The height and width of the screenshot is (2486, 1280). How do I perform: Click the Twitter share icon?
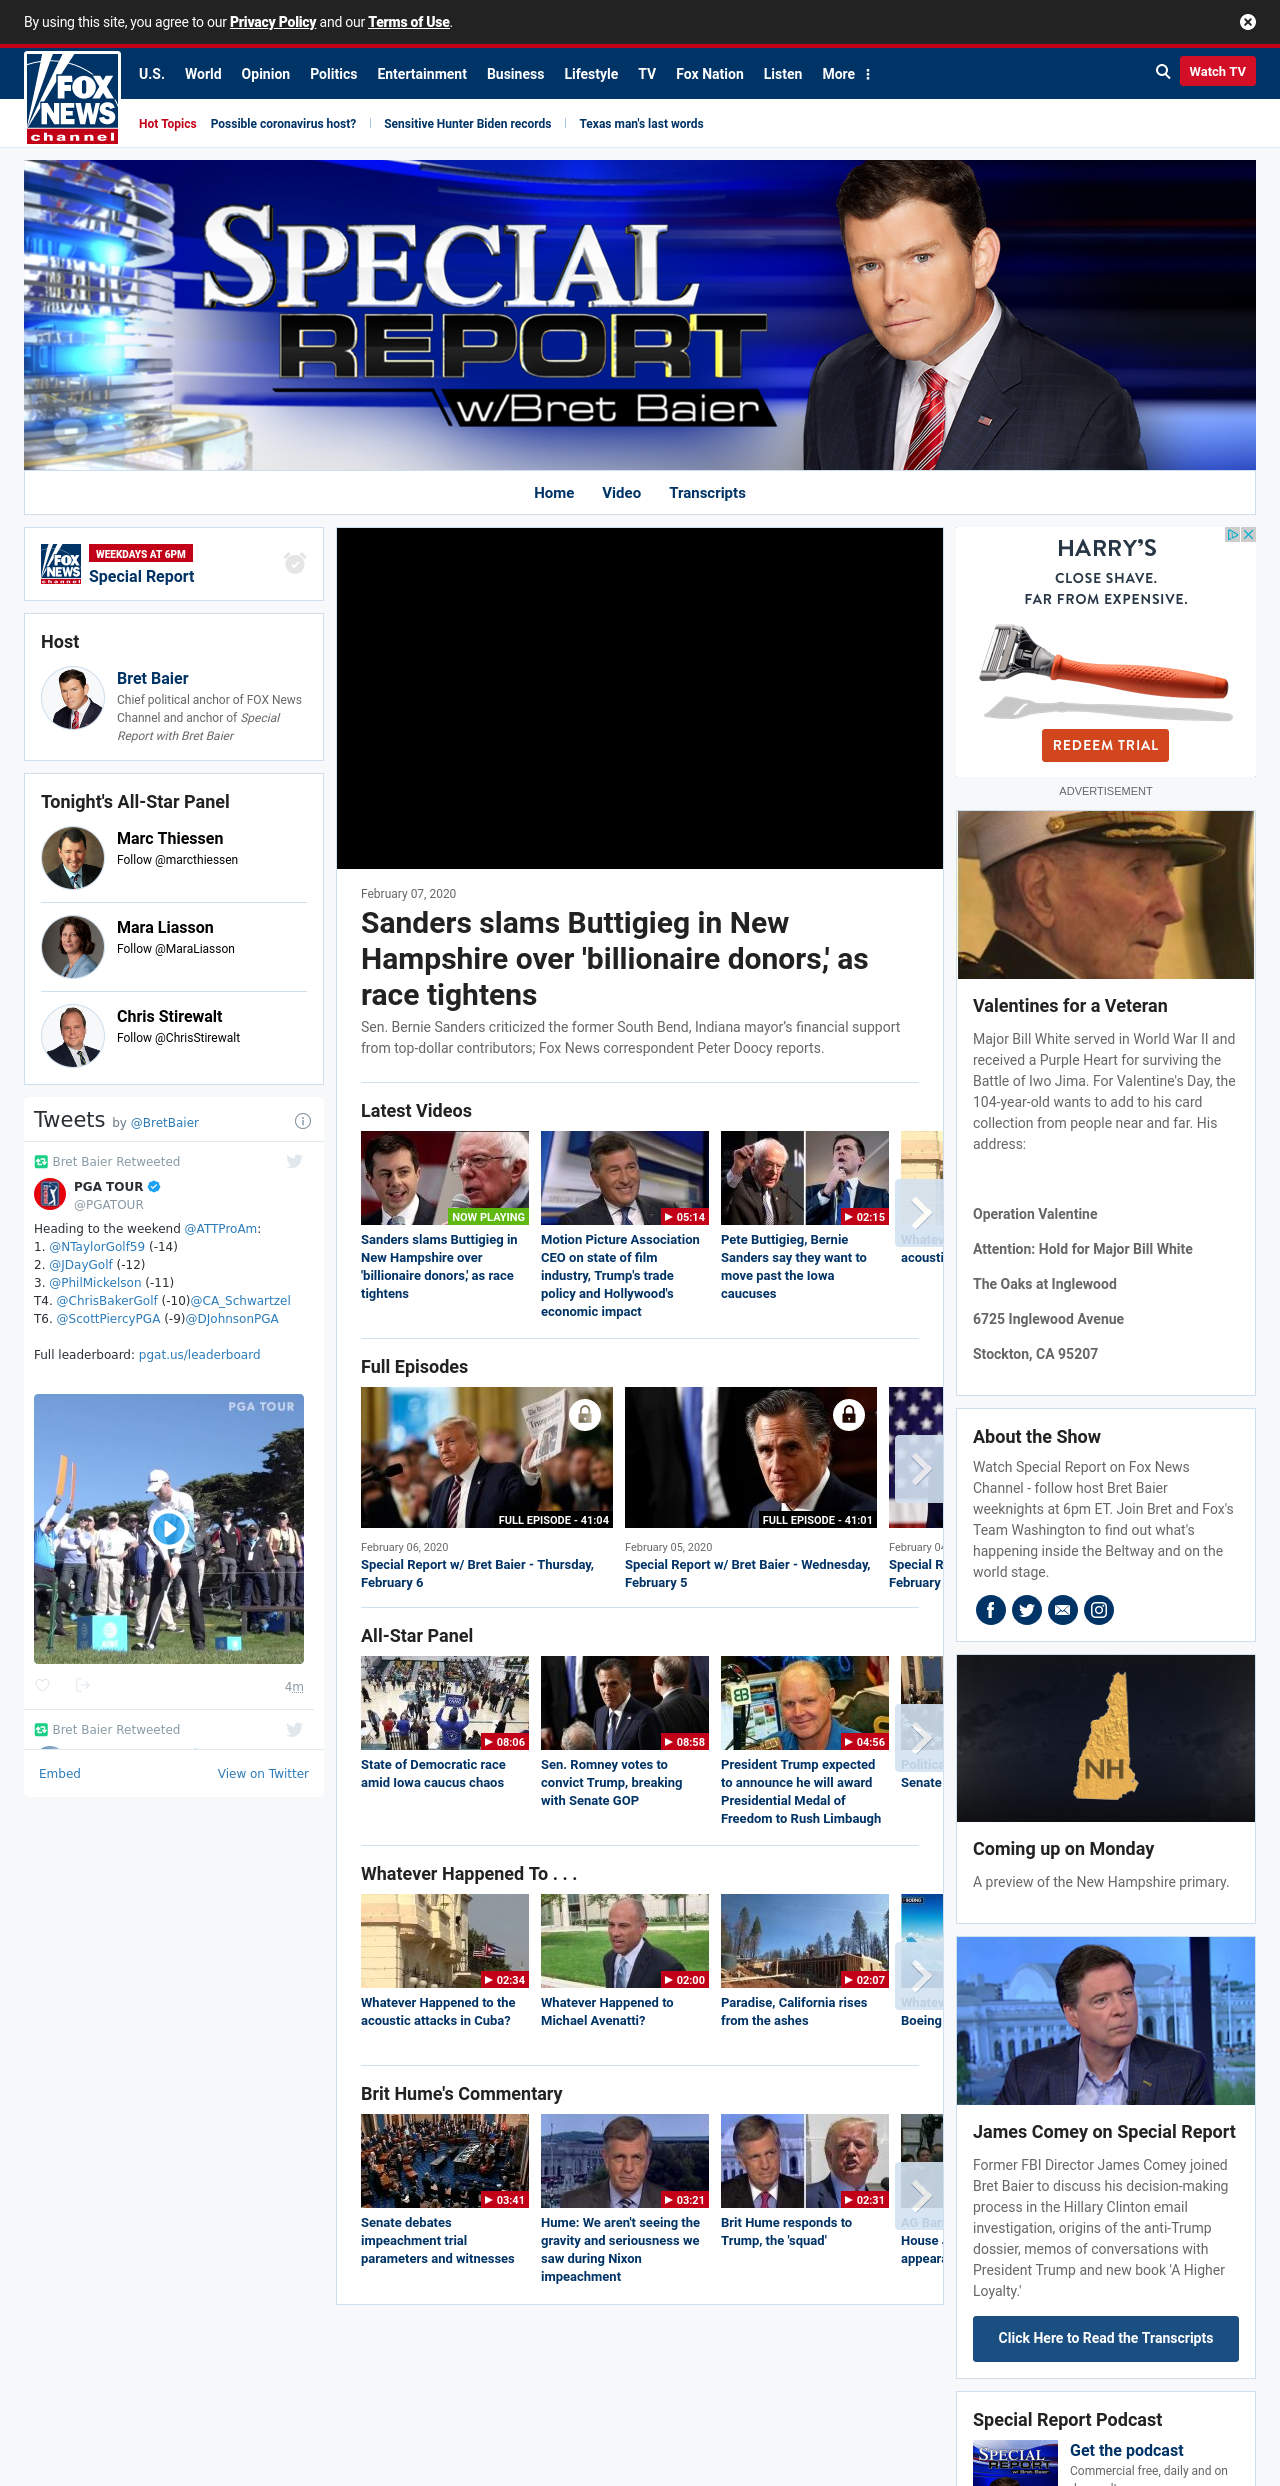pos(1027,1610)
